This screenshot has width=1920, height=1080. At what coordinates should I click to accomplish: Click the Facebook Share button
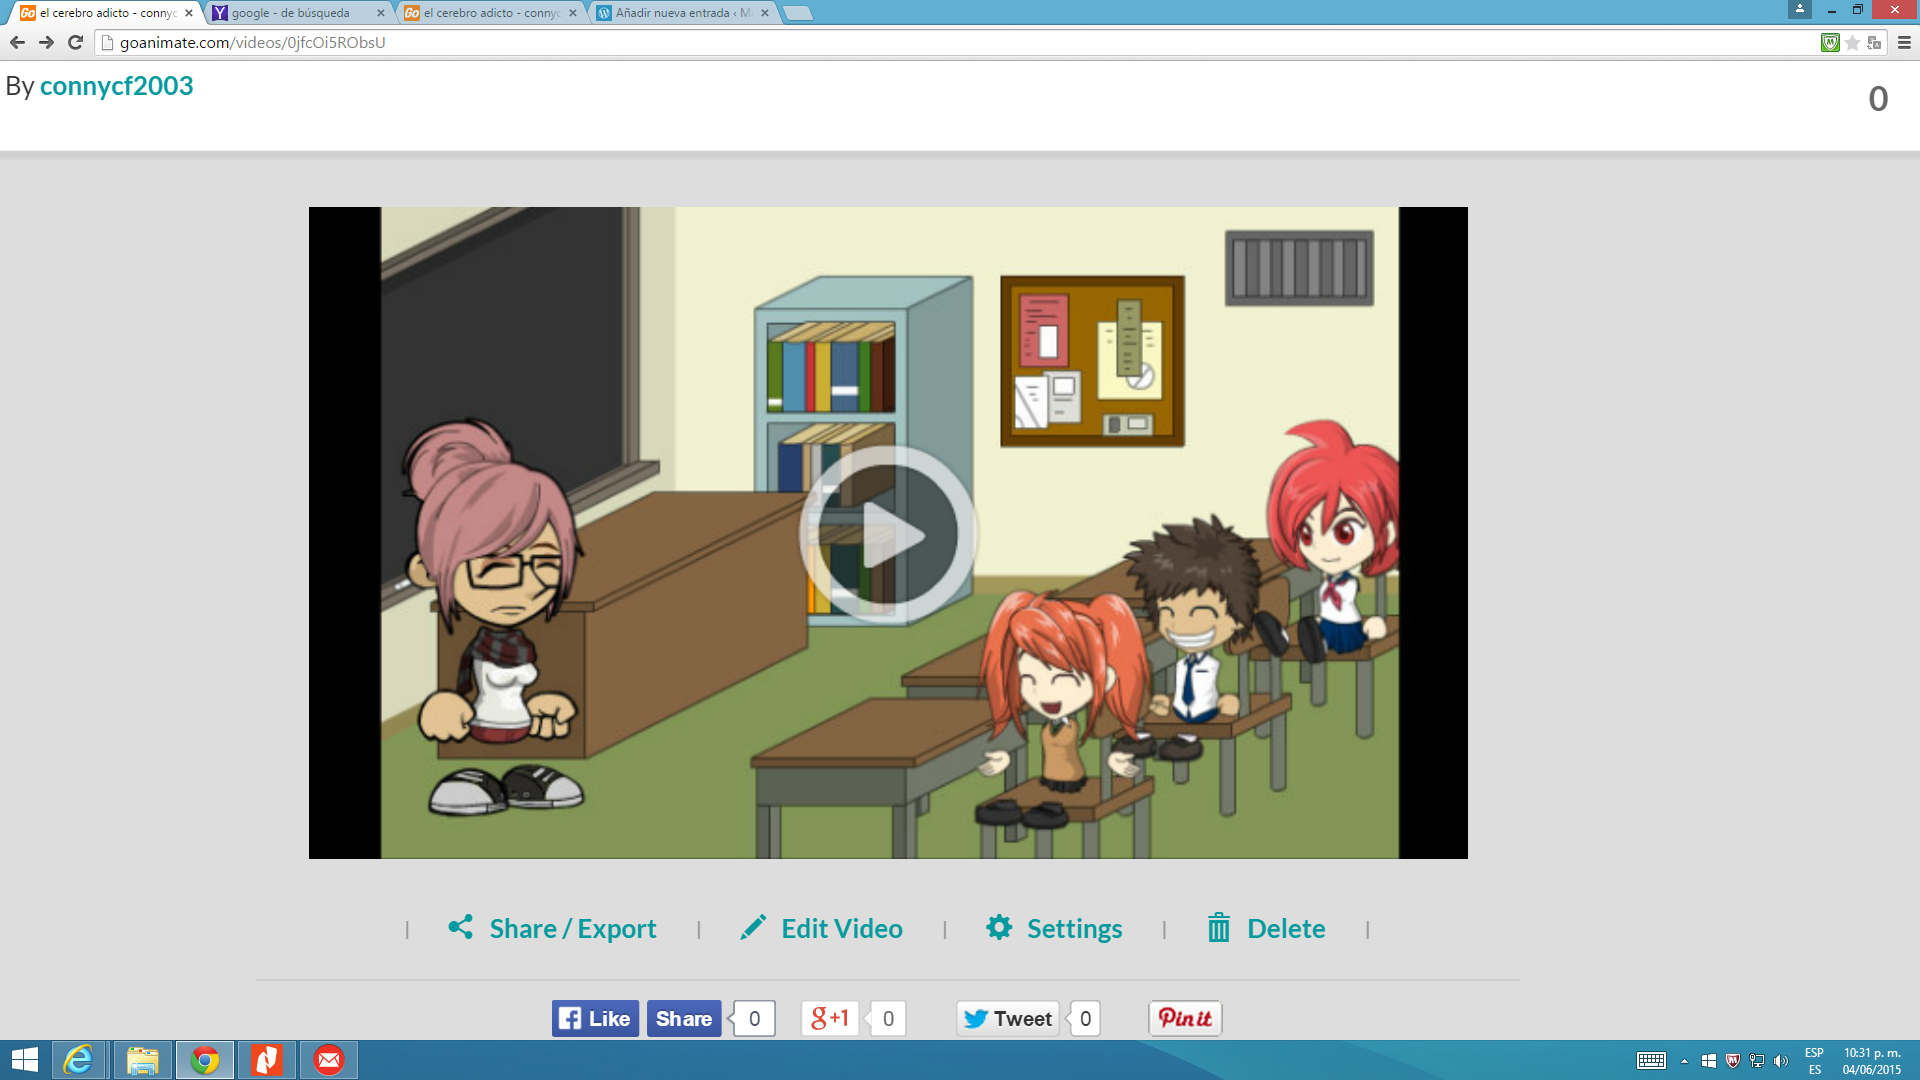(683, 1019)
